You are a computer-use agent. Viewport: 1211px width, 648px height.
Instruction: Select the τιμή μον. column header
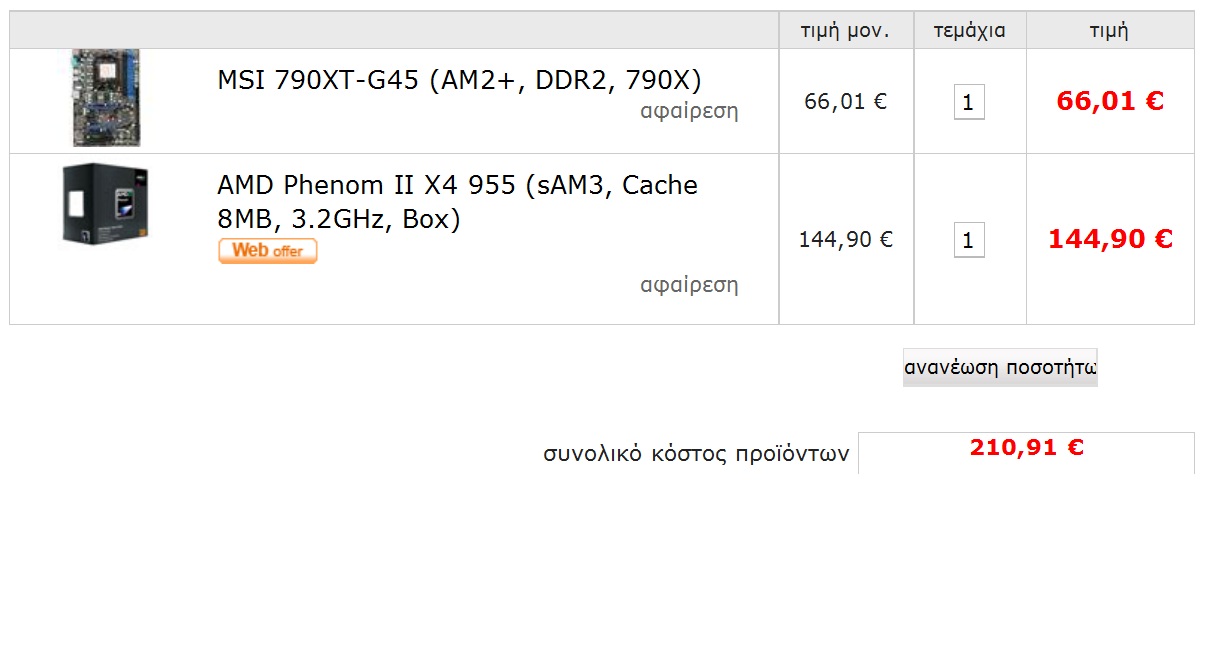845,30
